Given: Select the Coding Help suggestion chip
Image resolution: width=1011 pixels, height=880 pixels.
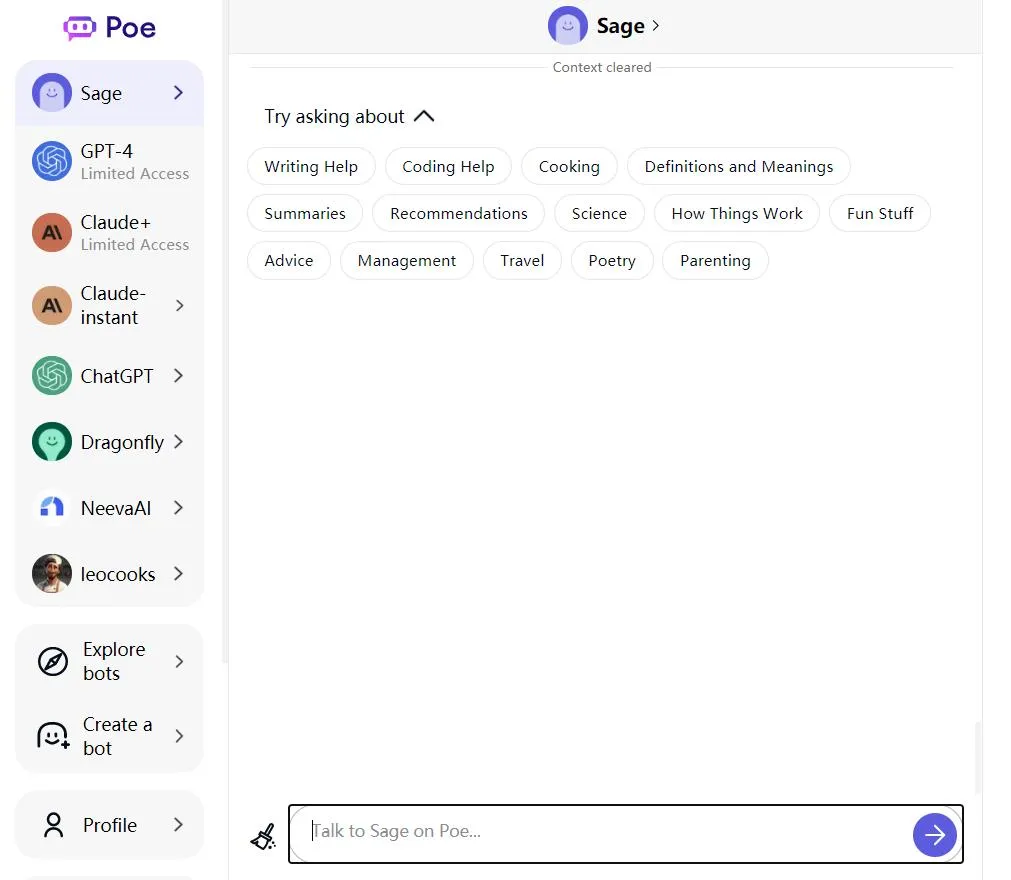Looking at the screenshot, I should [x=448, y=167].
